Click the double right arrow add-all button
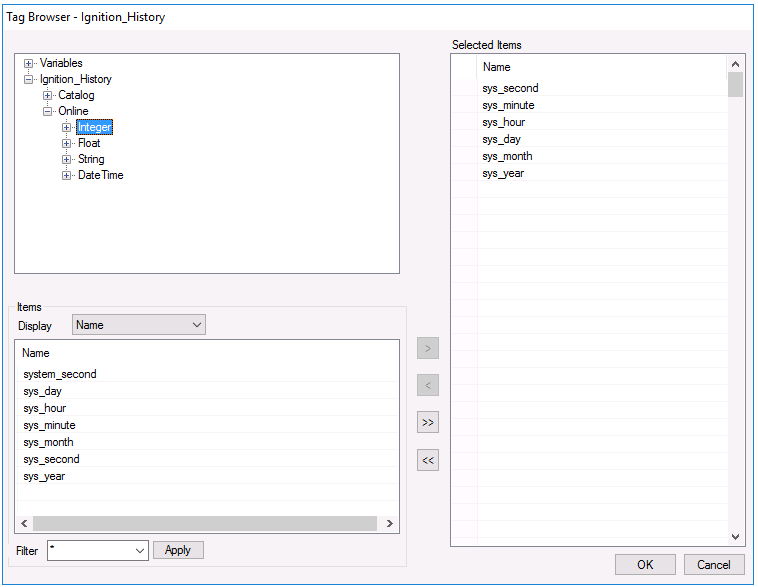The height and width of the screenshot is (587, 758). (x=428, y=422)
